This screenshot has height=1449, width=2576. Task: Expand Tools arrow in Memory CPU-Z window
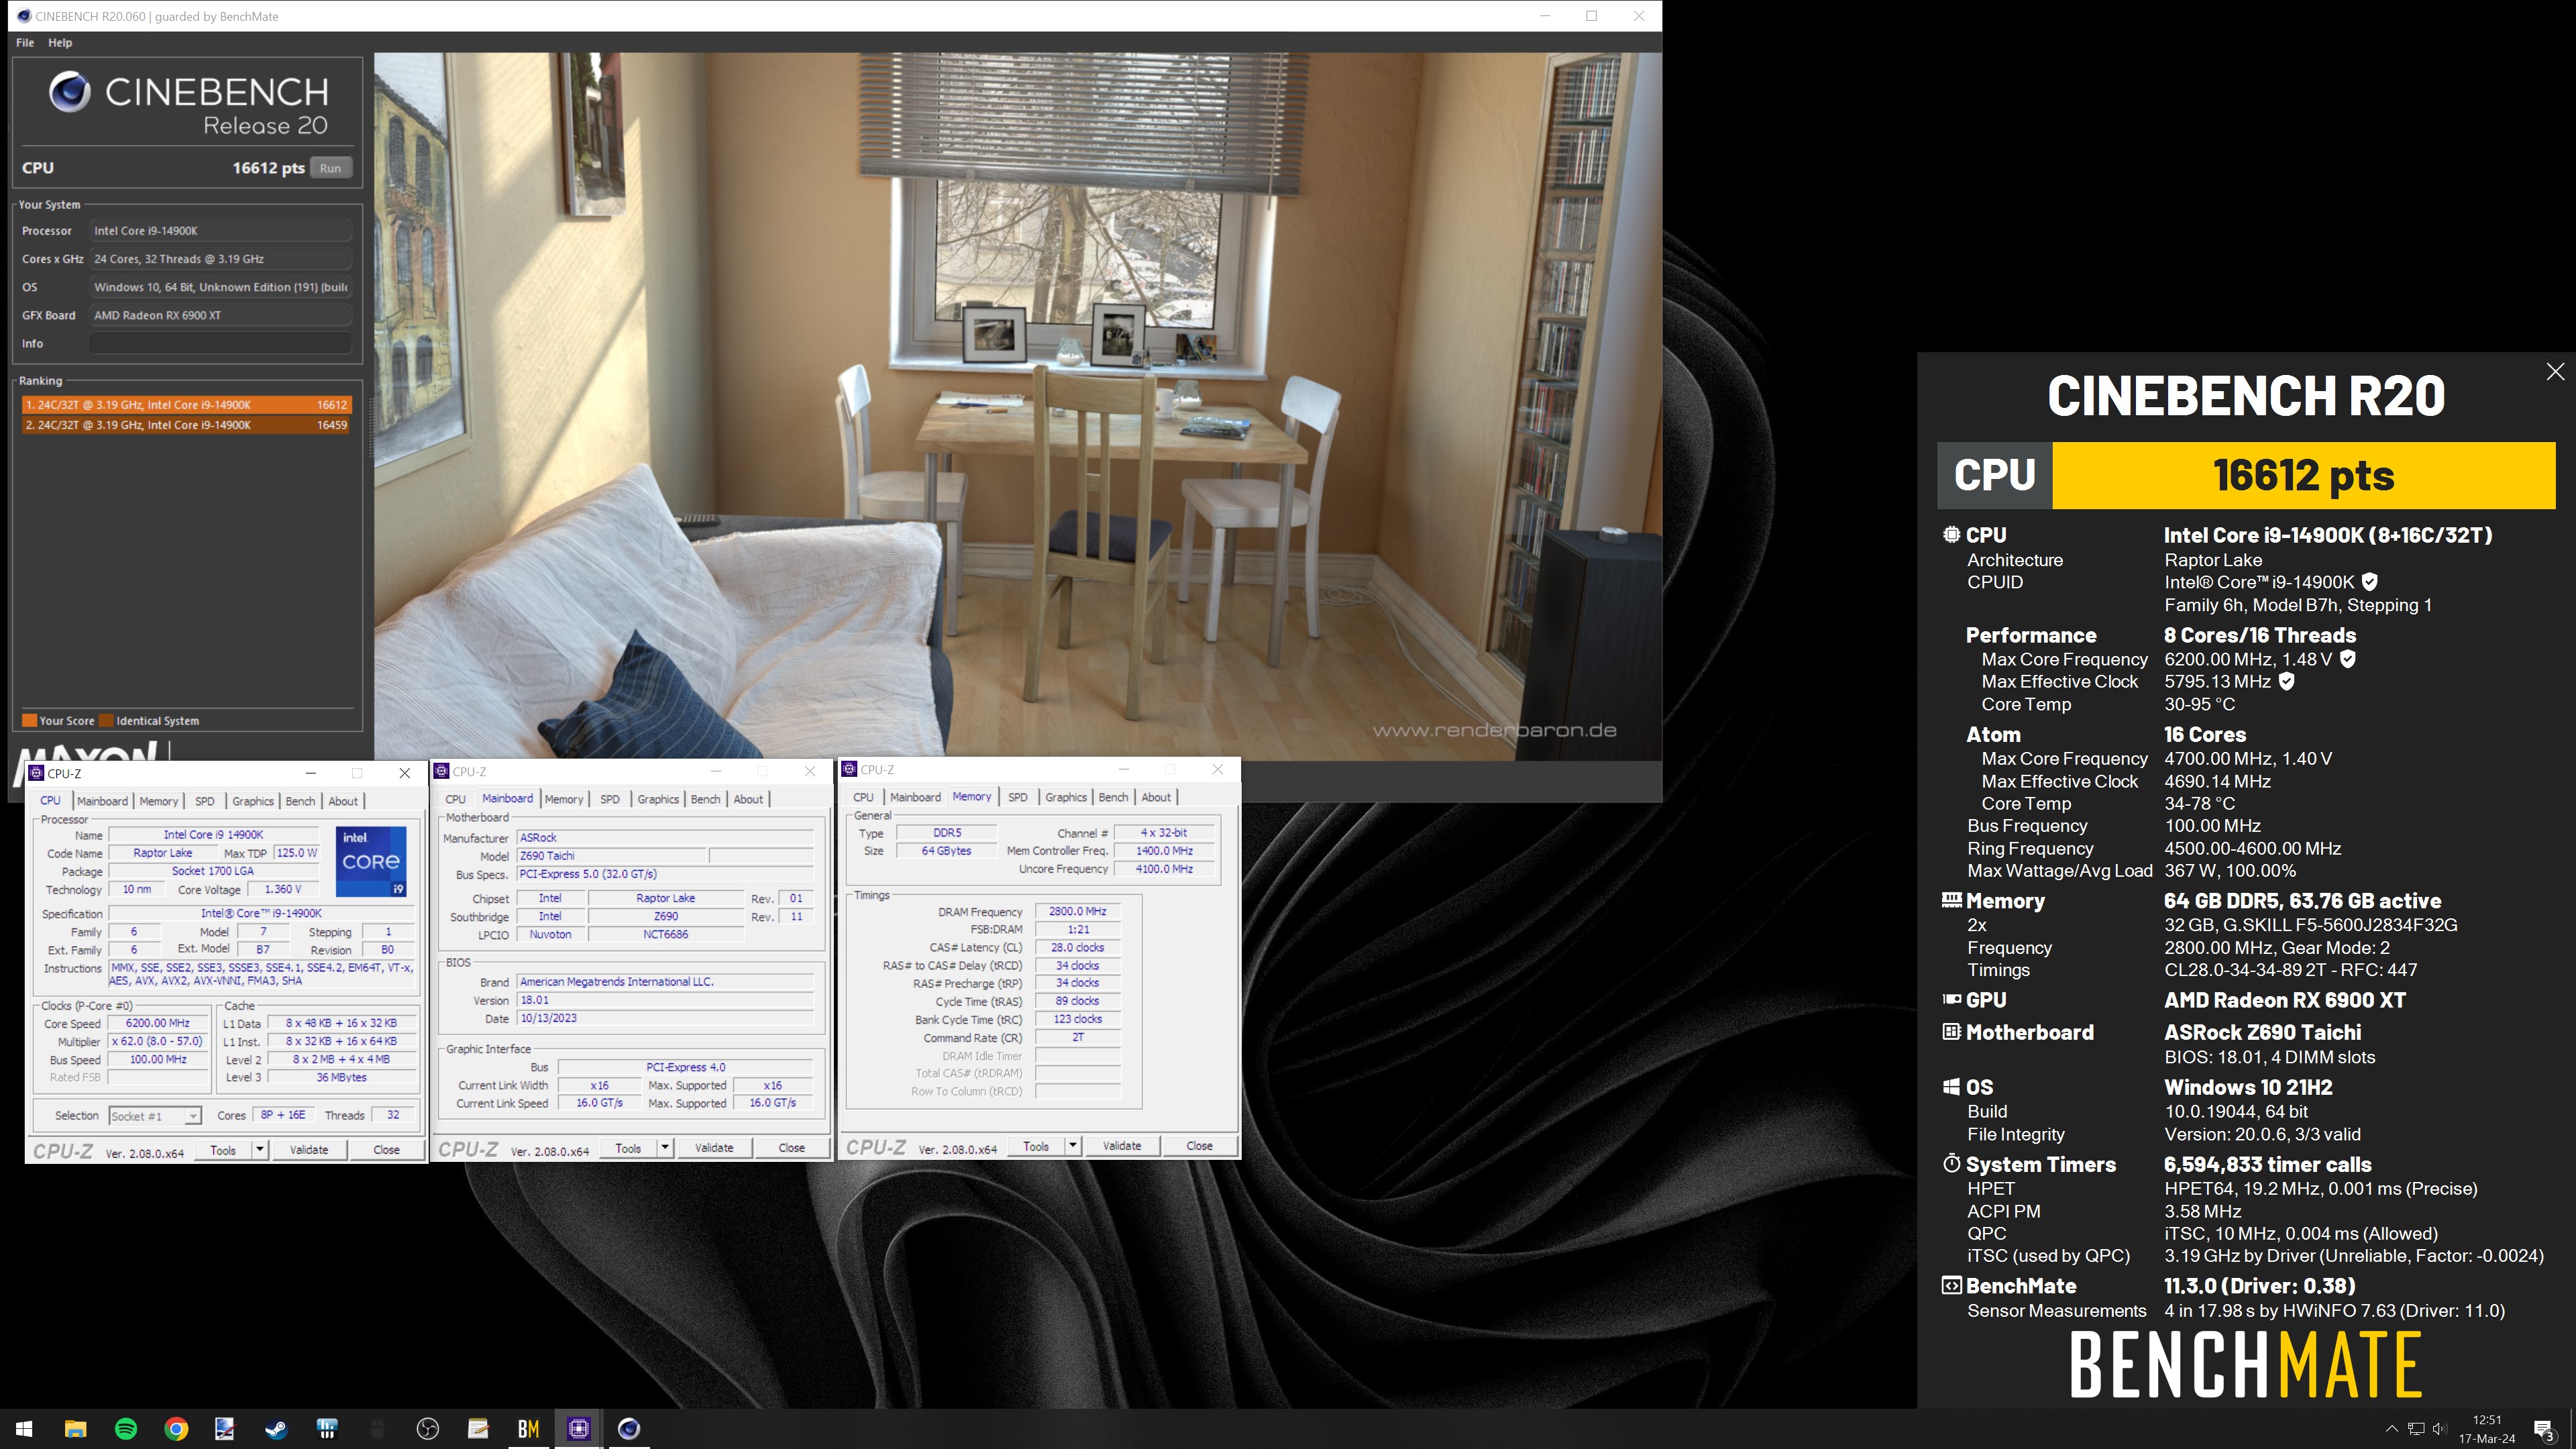pos(1073,1145)
